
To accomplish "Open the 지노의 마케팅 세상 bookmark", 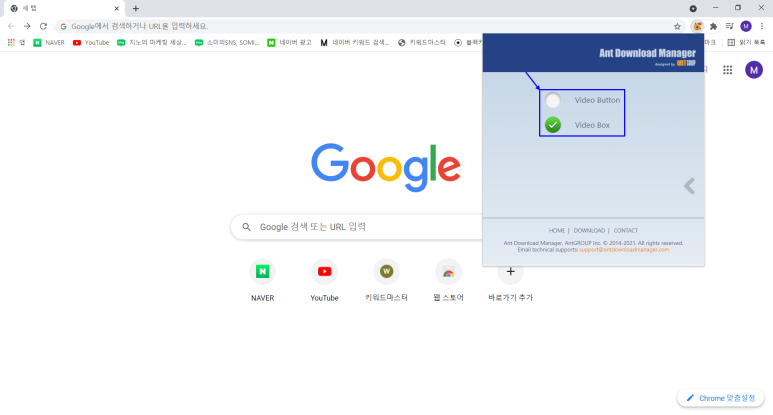I will [x=152, y=42].
